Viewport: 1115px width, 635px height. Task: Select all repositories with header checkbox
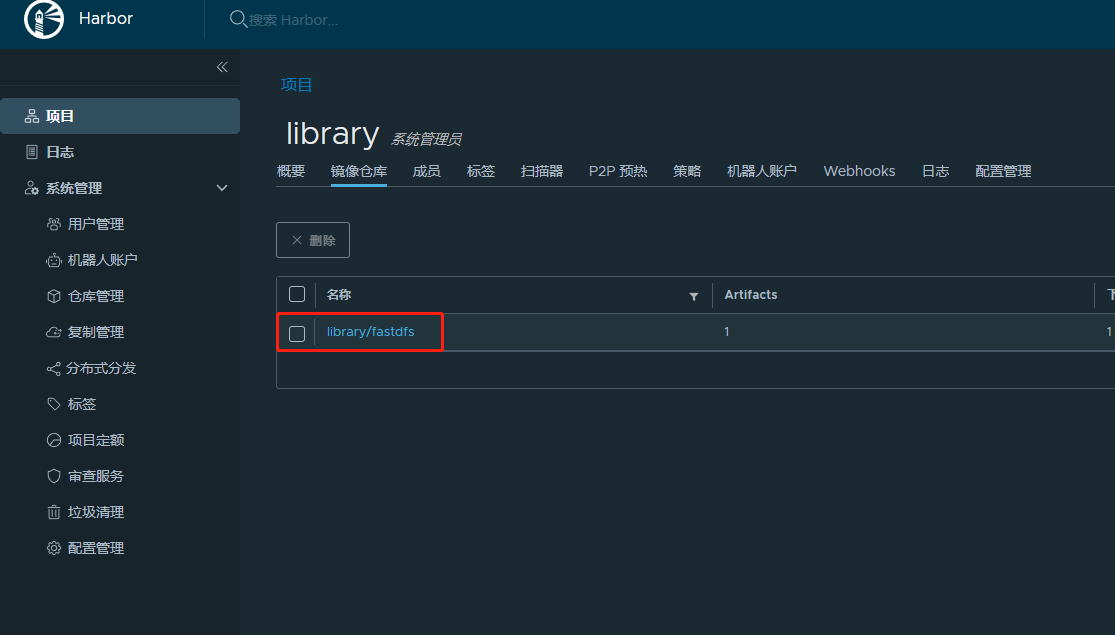click(297, 294)
